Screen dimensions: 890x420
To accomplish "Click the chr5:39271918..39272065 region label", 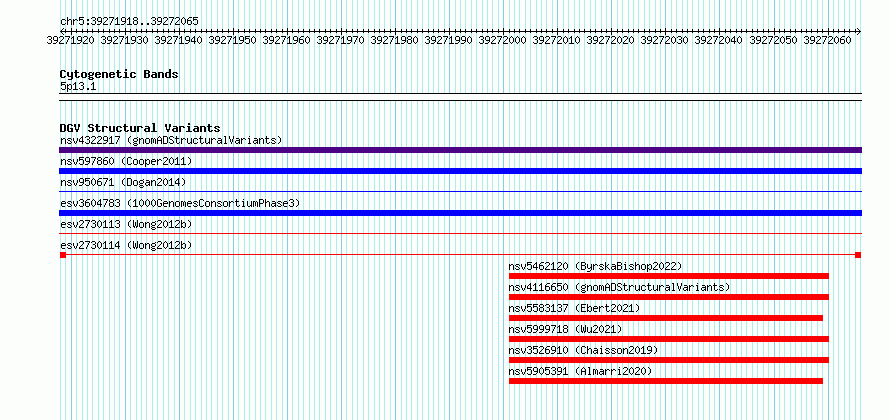I will tap(129, 21).
